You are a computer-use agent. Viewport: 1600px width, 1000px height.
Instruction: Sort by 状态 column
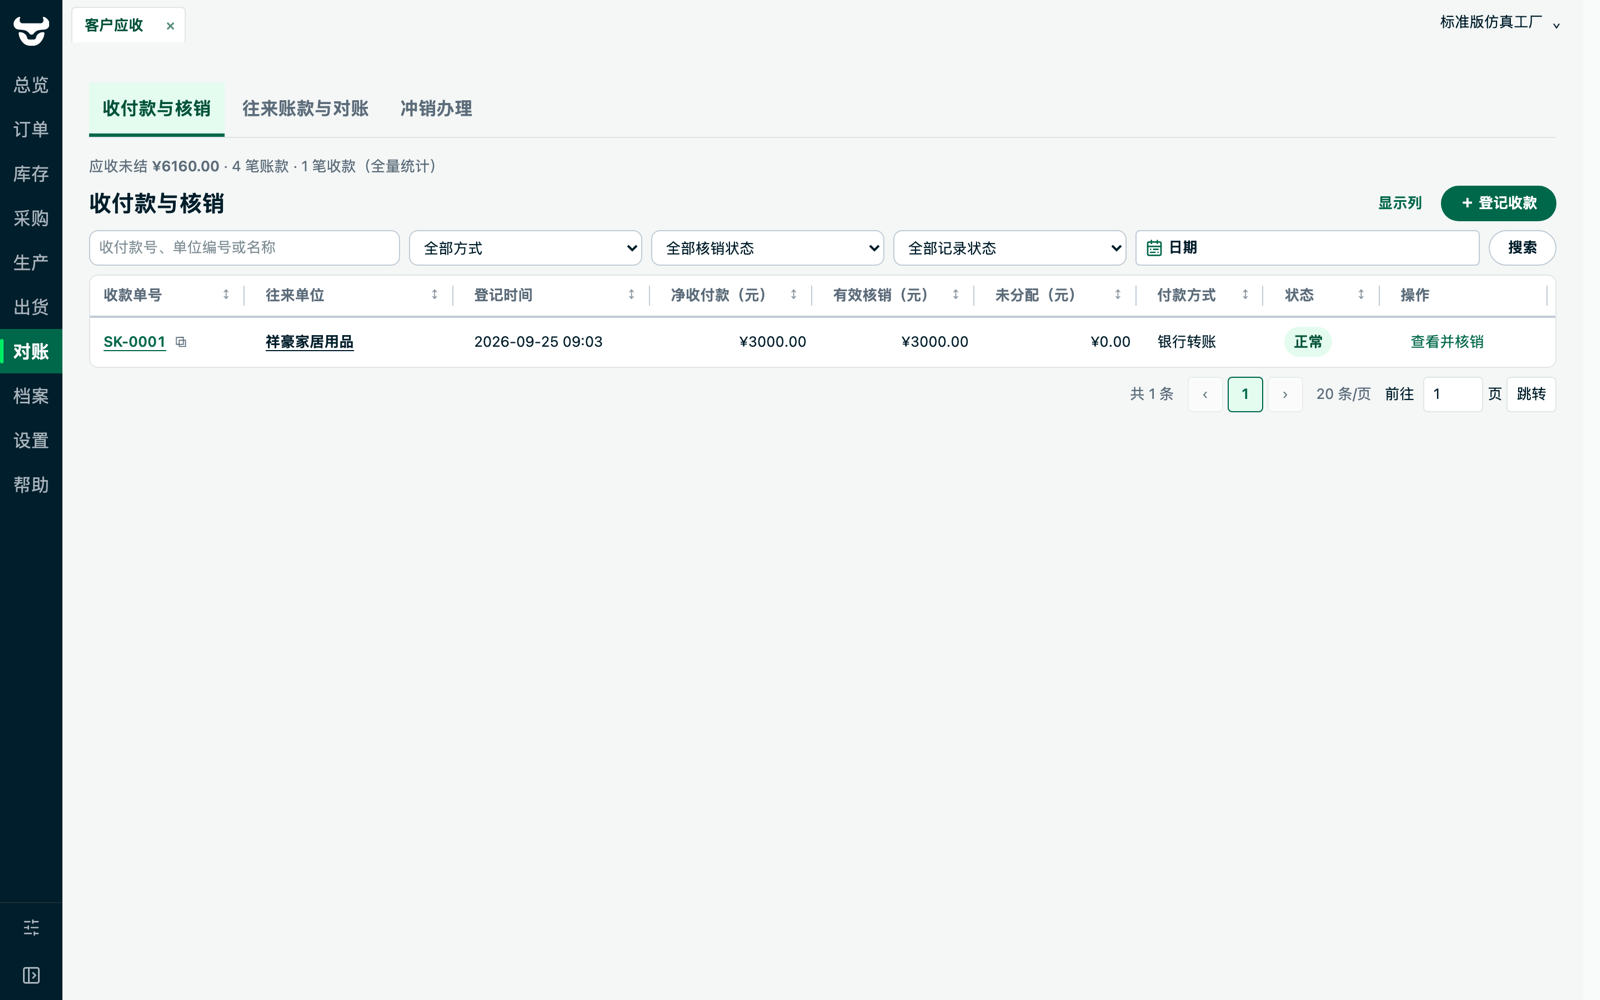point(1361,295)
